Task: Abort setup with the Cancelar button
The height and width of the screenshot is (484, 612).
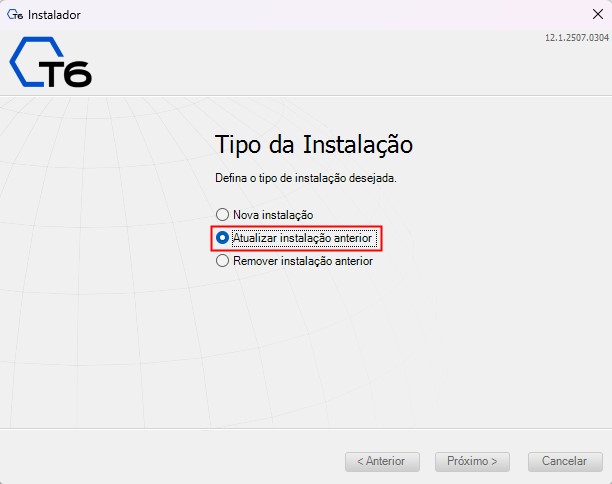Action: (565, 462)
